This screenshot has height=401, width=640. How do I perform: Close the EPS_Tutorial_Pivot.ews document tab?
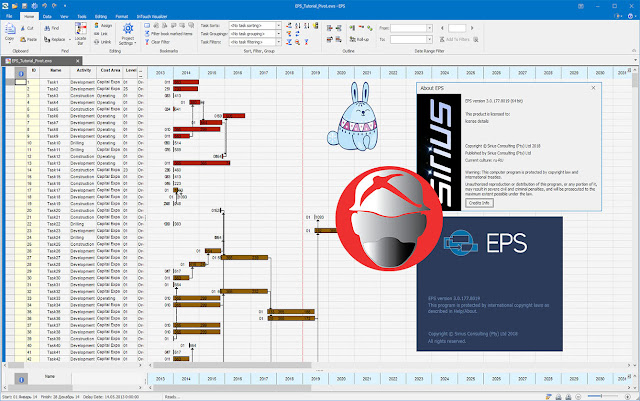[x=78, y=61]
